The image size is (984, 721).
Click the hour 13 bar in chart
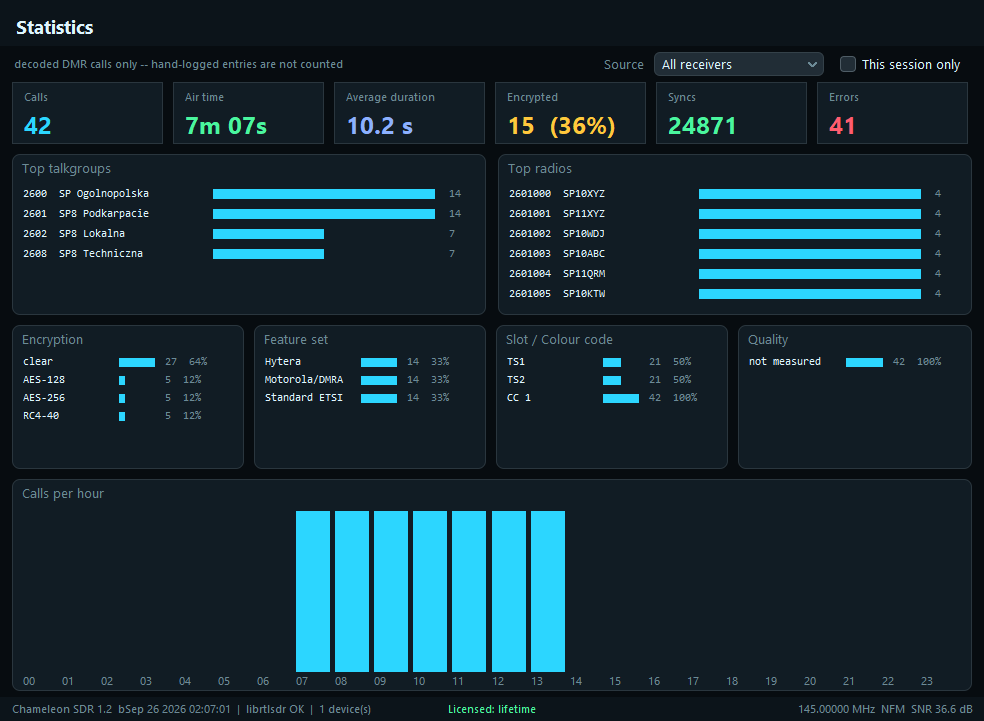548,591
